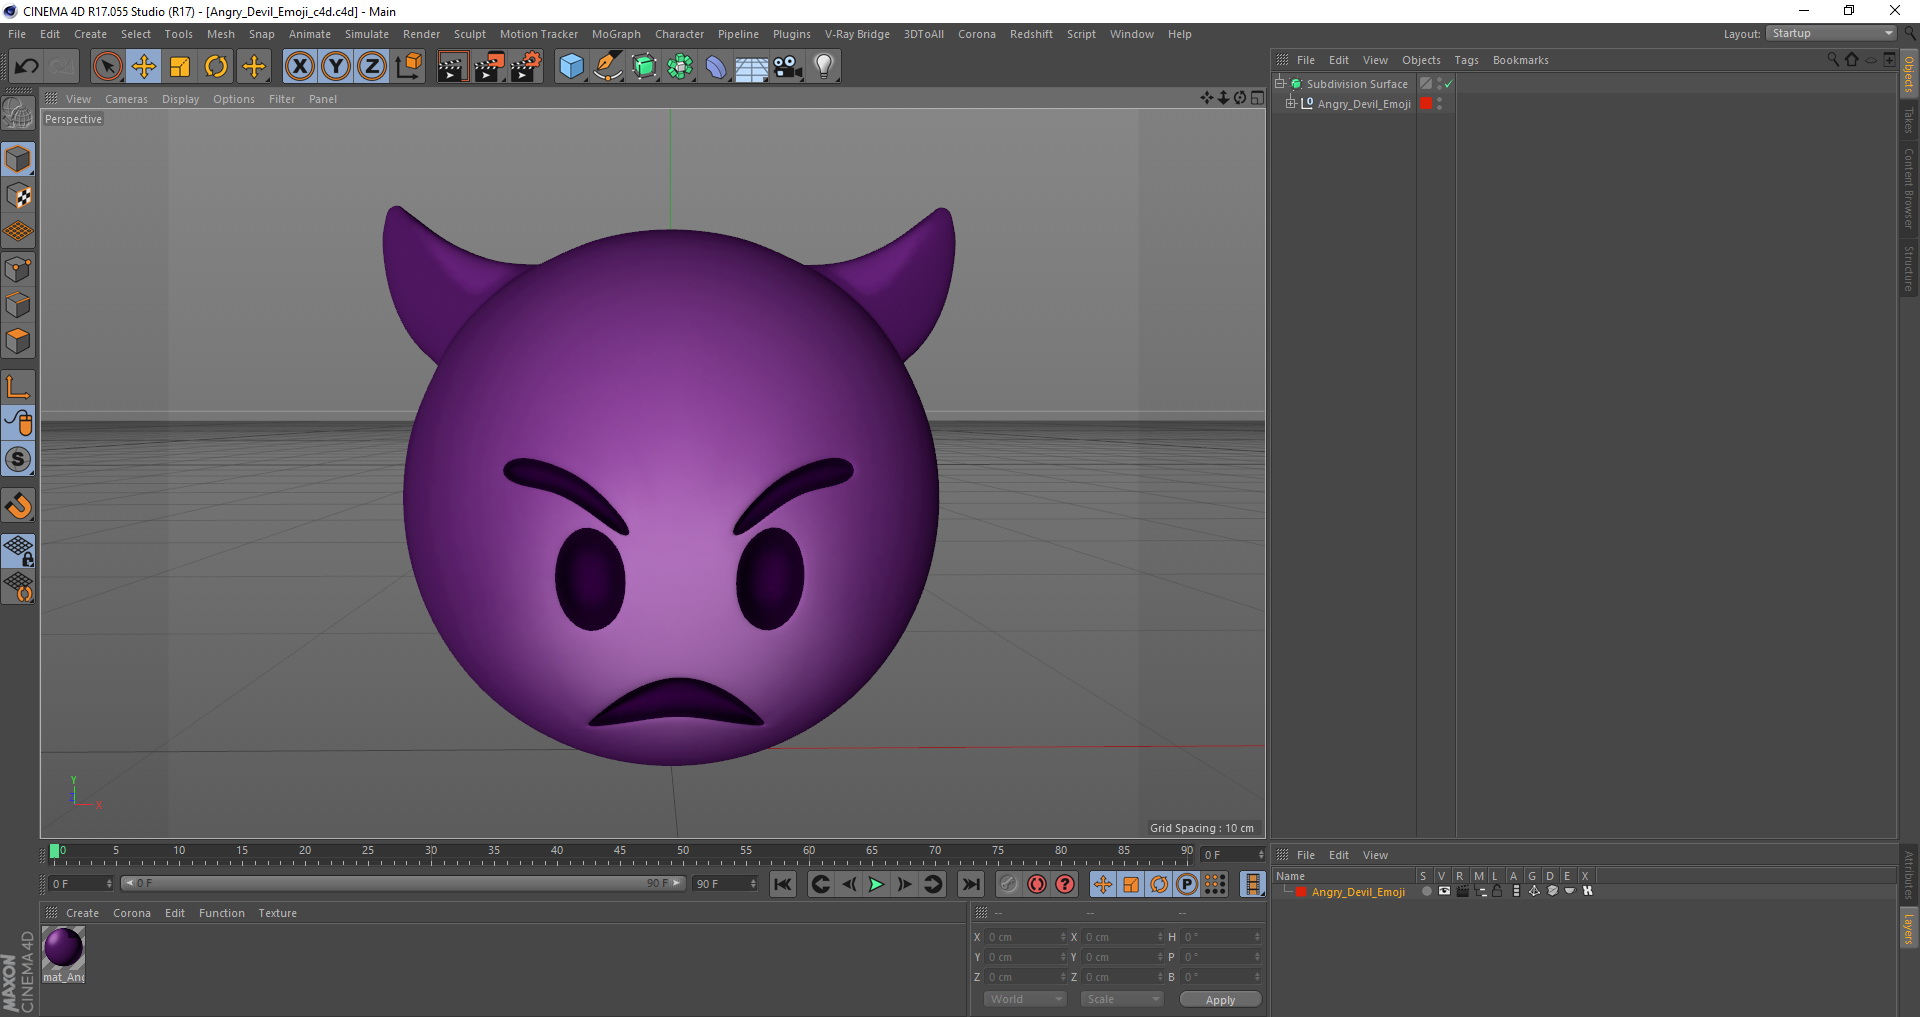Add a Camera object

click(x=788, y=67)
